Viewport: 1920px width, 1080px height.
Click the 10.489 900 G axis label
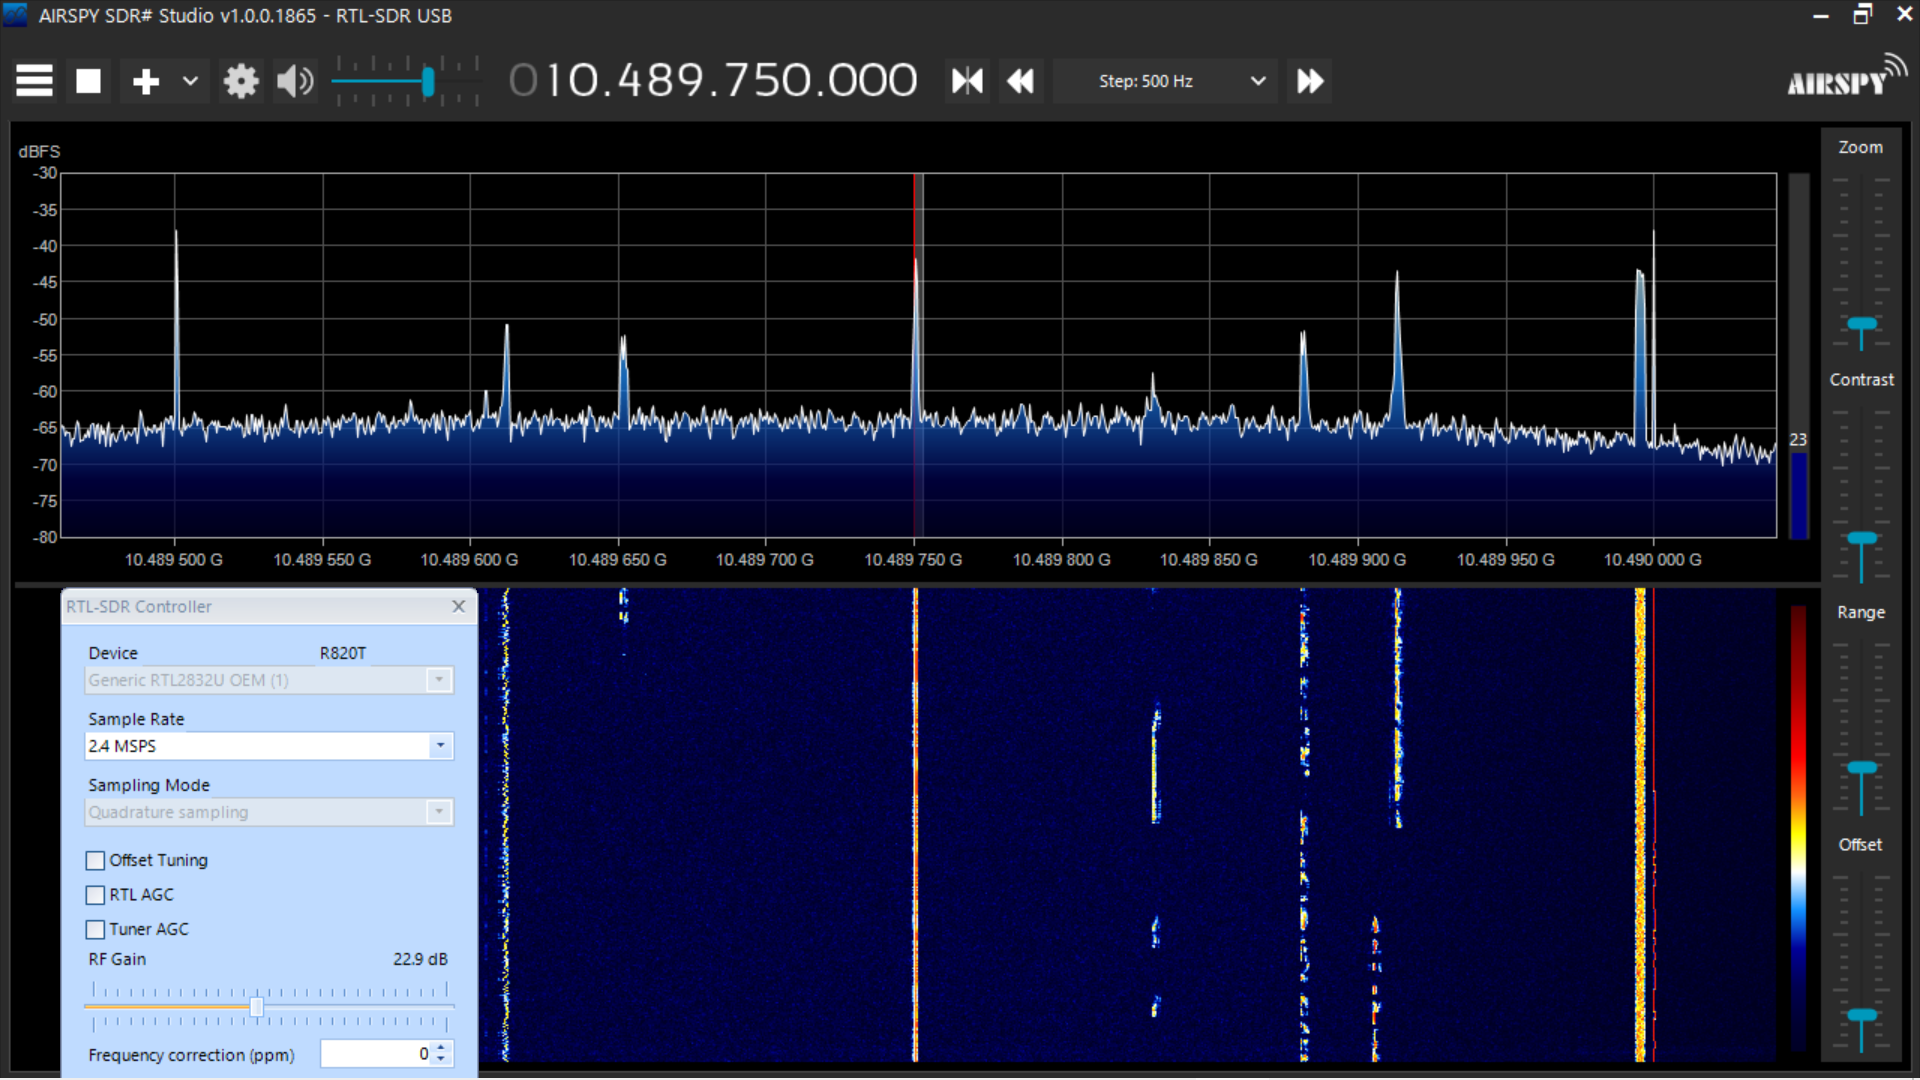(1357, 560)
